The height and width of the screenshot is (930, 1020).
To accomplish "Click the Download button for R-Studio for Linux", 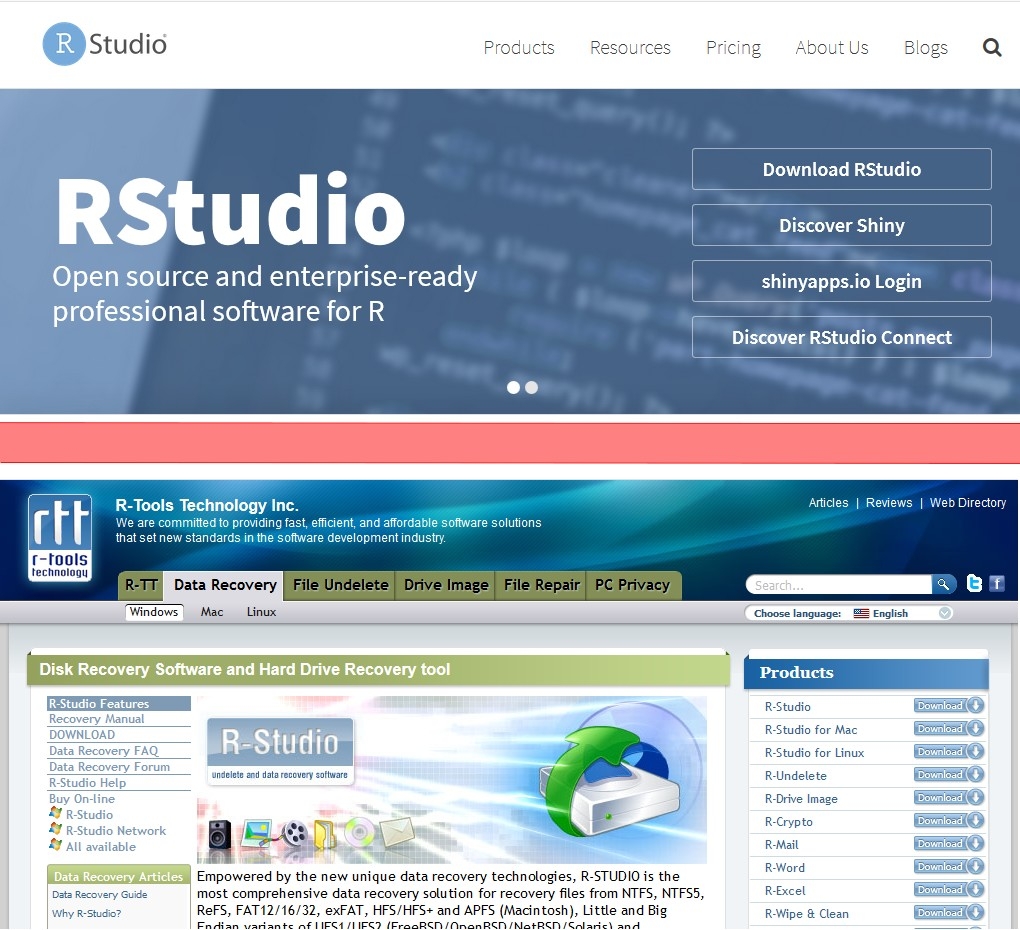I will pyautogui.click(x=948, y=752).
